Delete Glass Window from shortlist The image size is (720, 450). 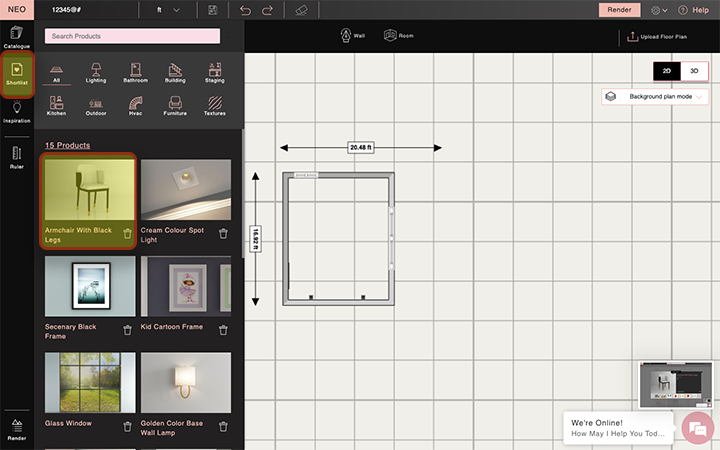point(127,427)
